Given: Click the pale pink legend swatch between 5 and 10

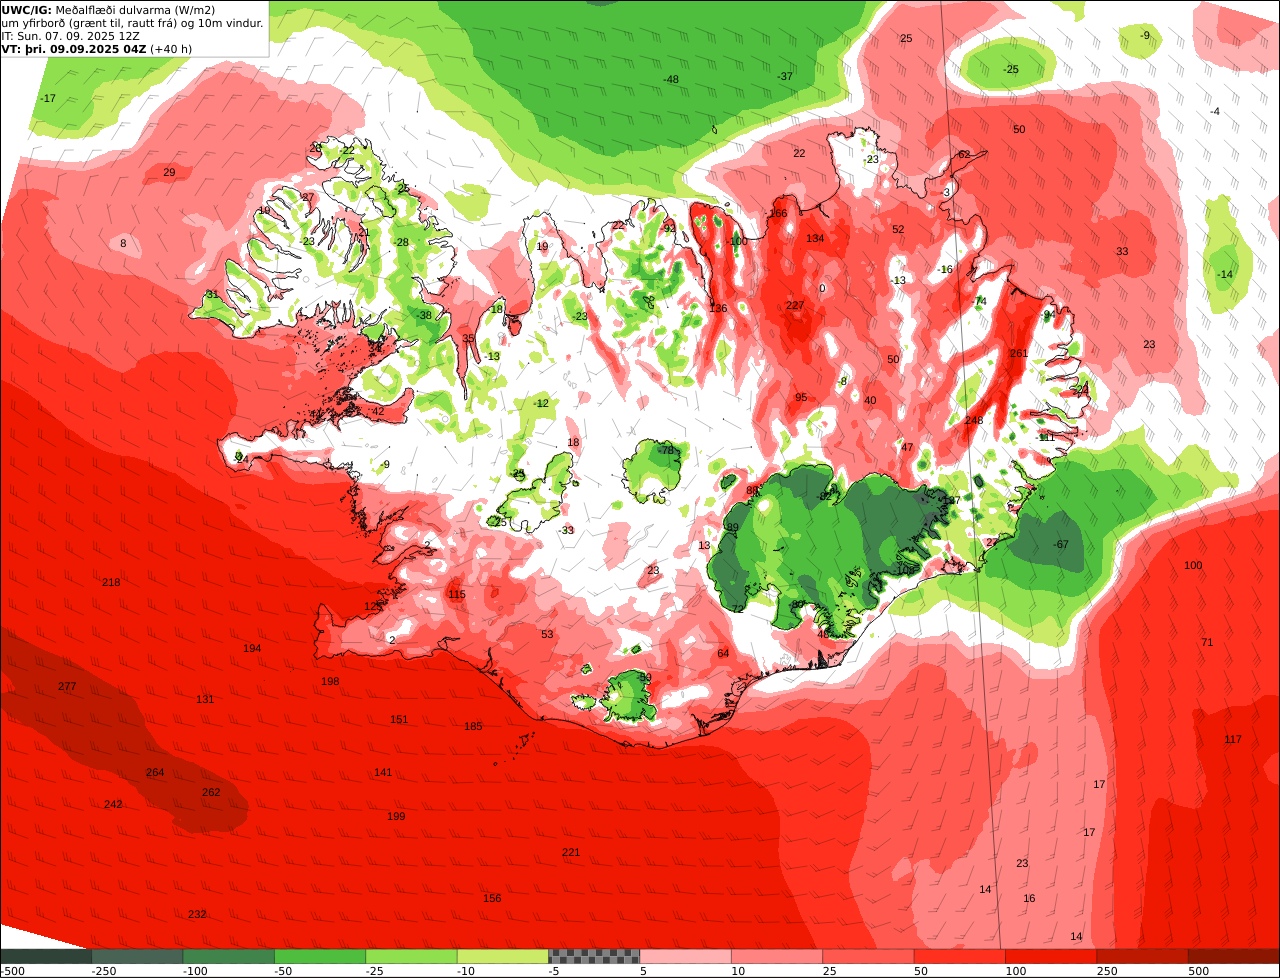Looking at the screenshot, I should (x=686, y=956).
